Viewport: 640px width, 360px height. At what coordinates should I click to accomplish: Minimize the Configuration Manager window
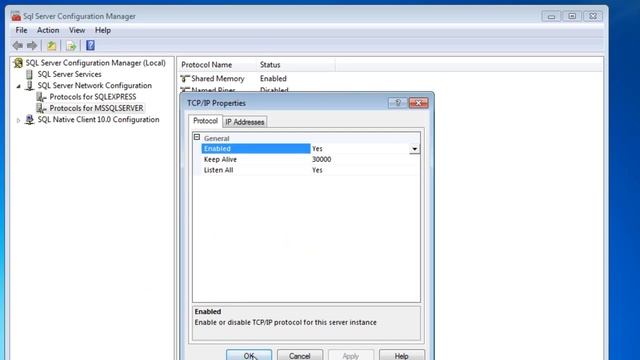point(551,16)
